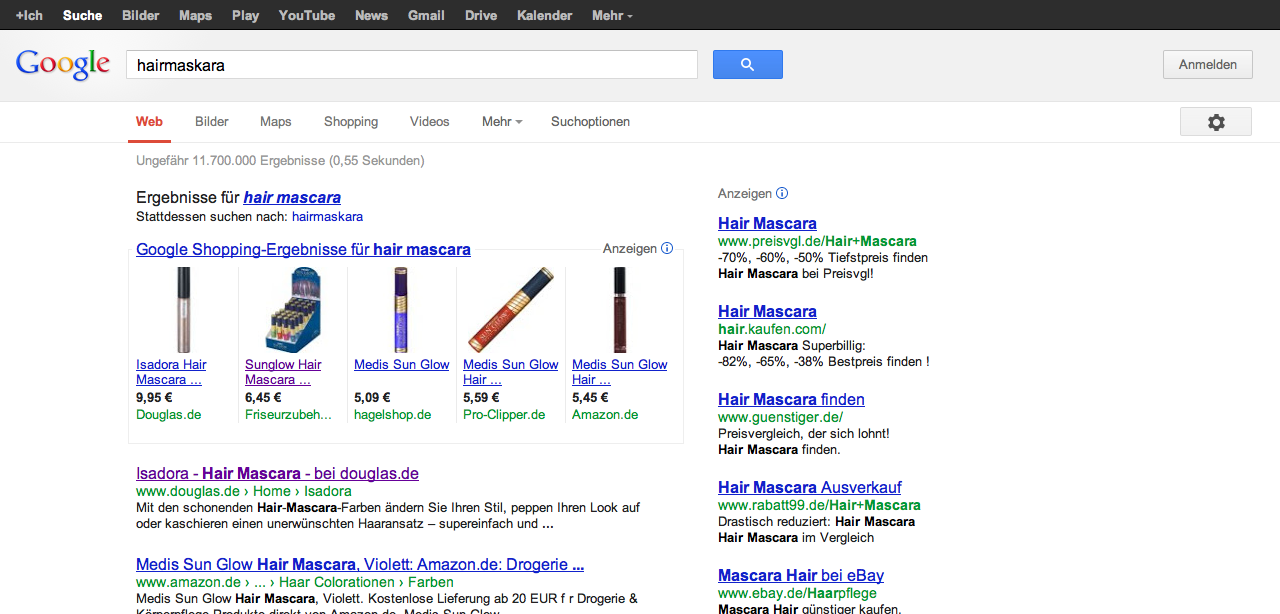Open the Hair Mascara Ausverkauf ad link
Viewport: 1280px width, 614px height.
[809, 488]
